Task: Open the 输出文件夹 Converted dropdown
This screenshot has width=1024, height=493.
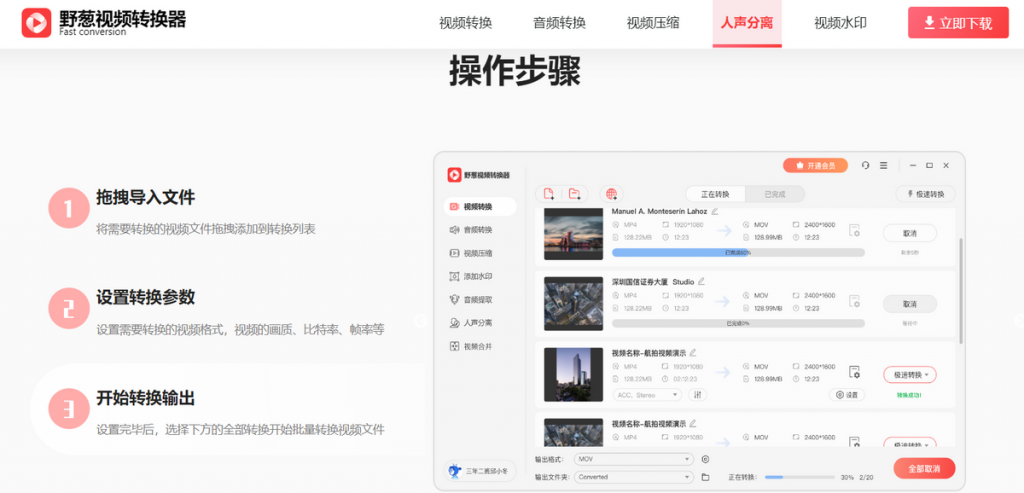Action: (x=633, y=477)
